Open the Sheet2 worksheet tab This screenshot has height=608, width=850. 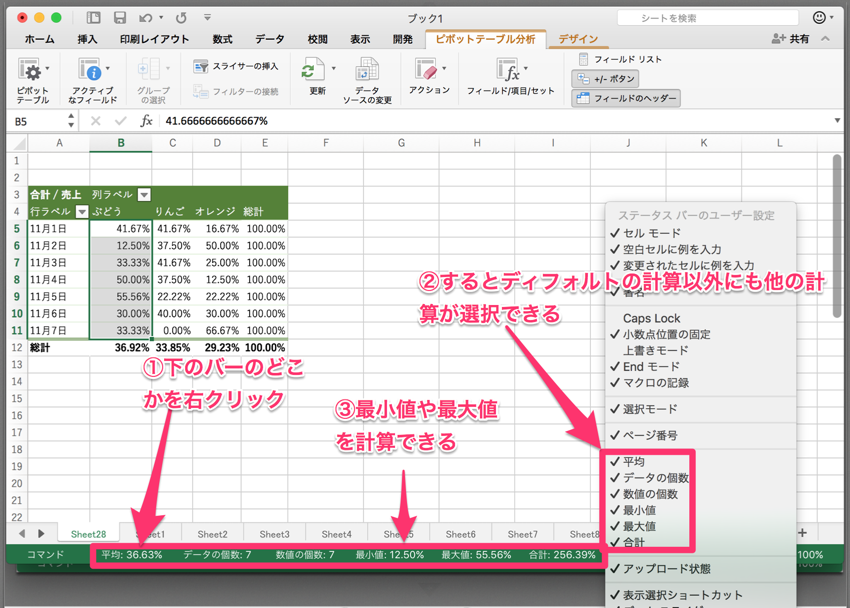(x=212, y=534)
